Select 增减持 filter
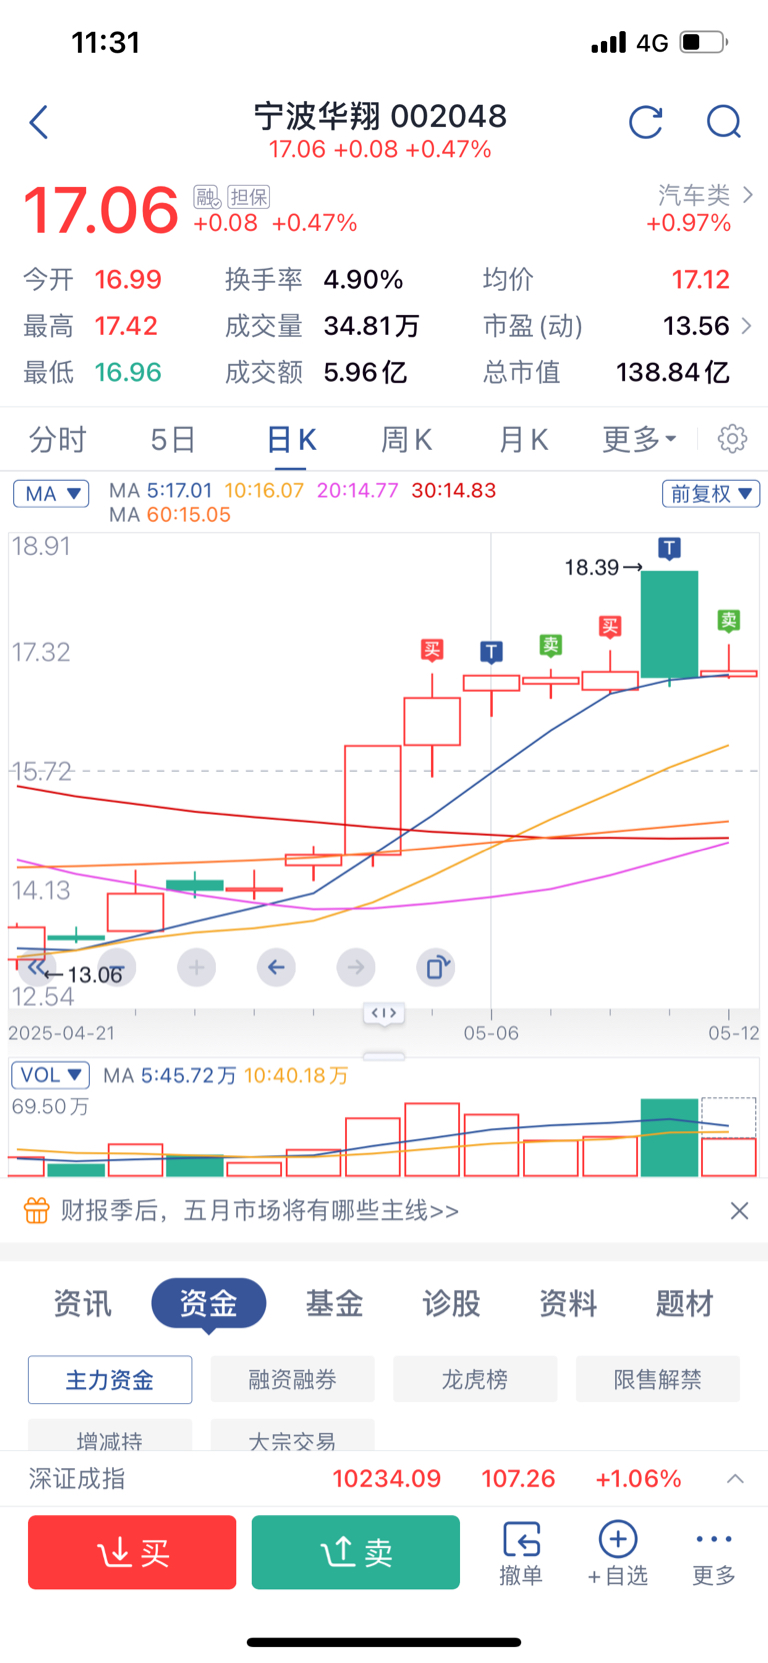The height and width of the screenshot is (1663, 768). pyautogui.click(x=110, y=1436)
